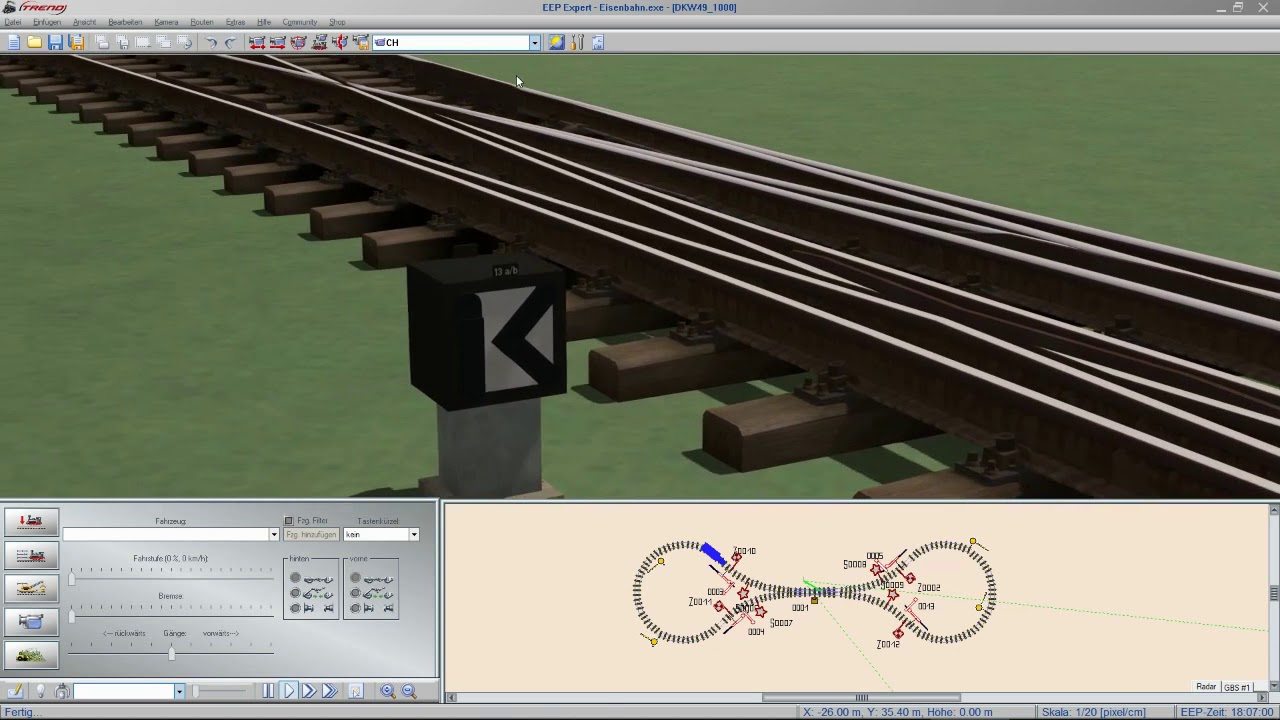Screen dimensions: 1280x720
Task: Open the bottom bar dropdown beside the coupling icon
Action: (179, 691)
